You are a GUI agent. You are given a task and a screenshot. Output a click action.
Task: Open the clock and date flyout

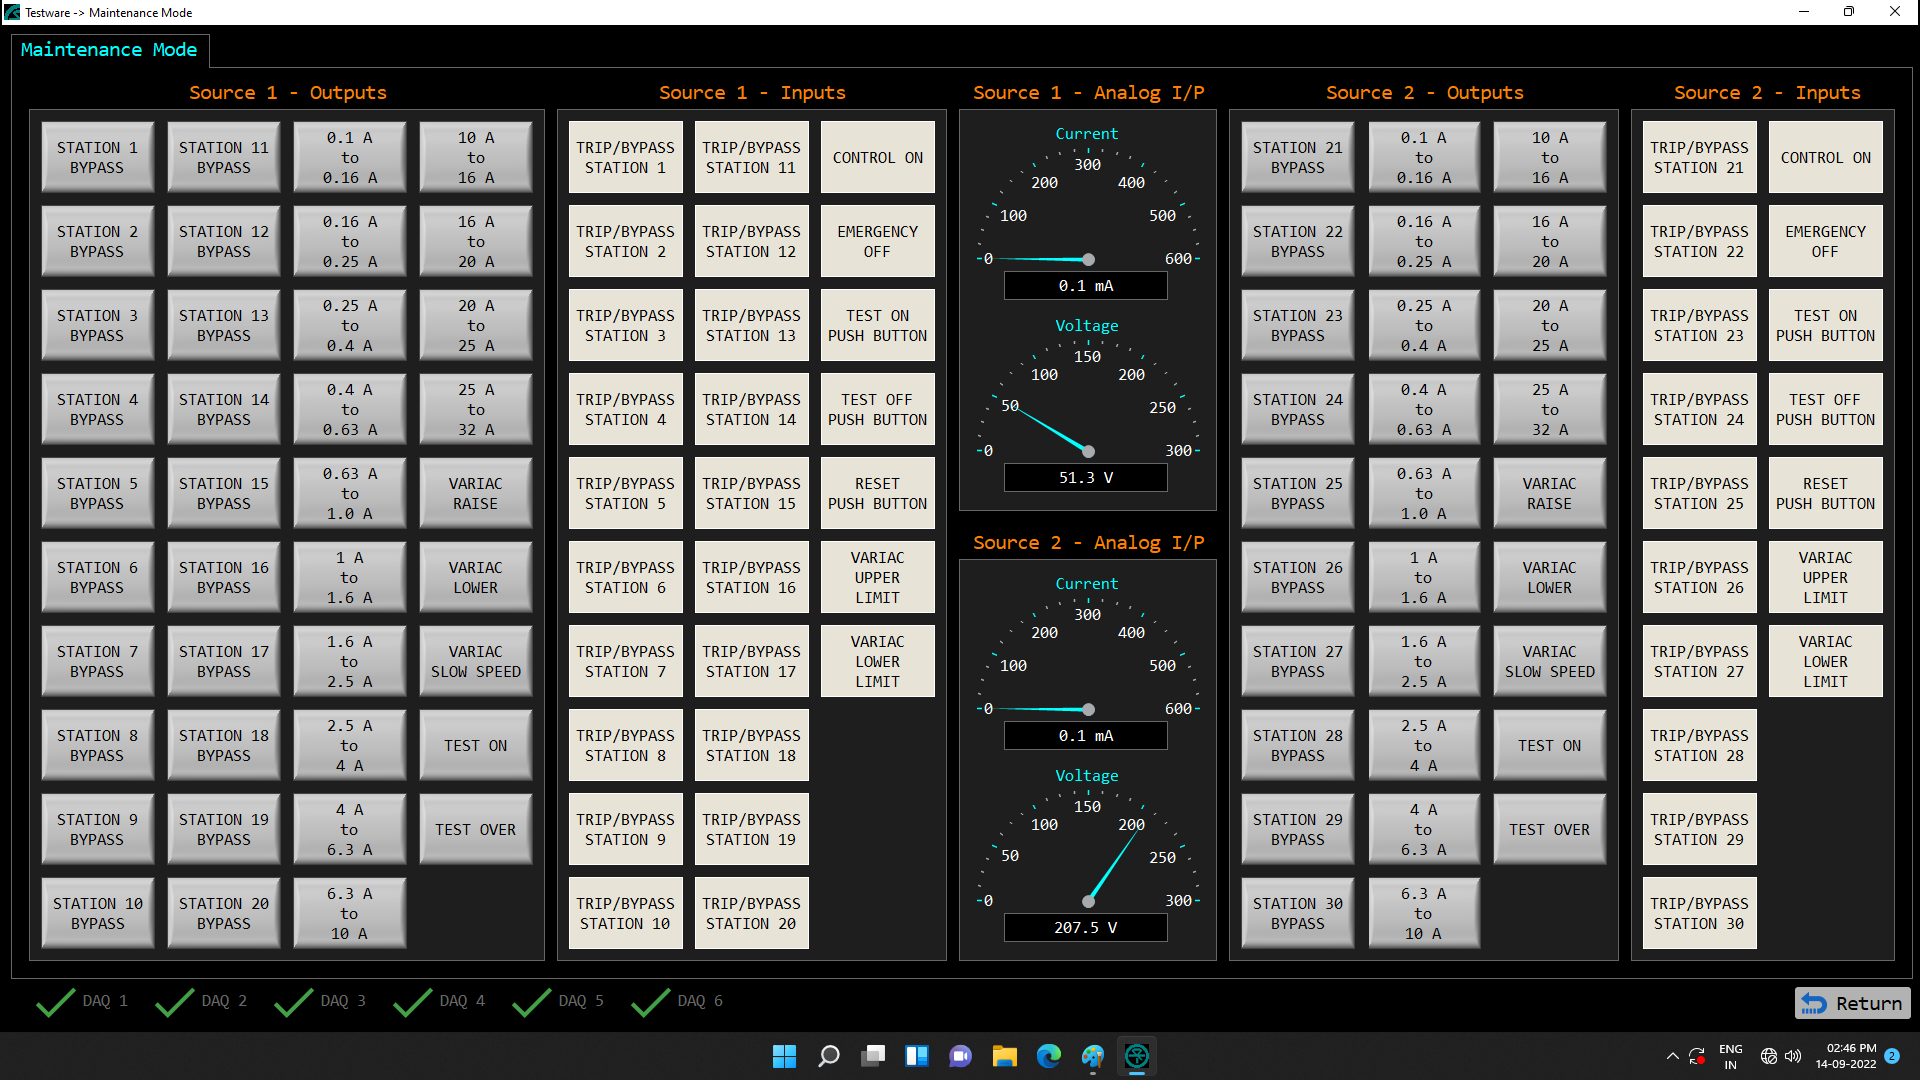[1846, 1056]
